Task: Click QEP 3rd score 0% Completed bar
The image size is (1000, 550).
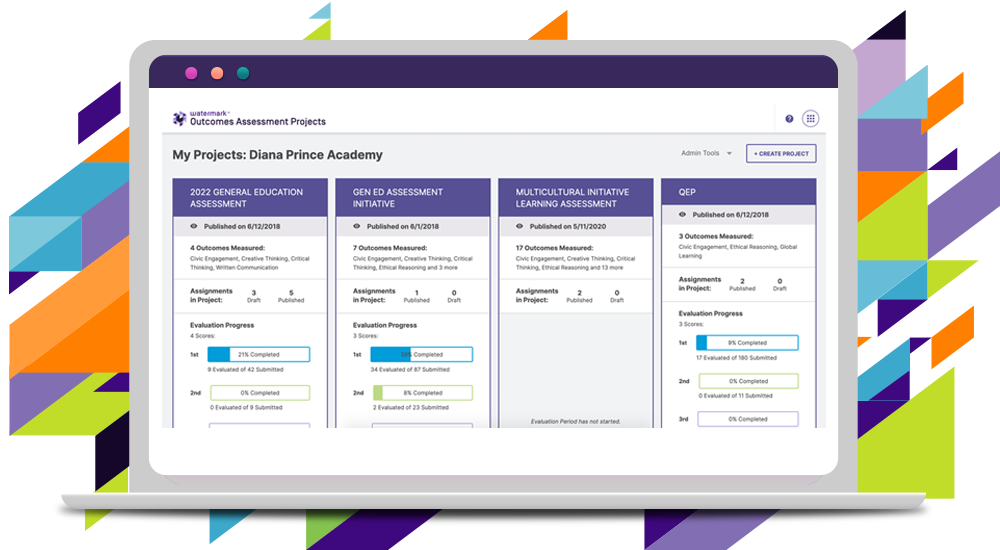Action: (x=748, y=420)
